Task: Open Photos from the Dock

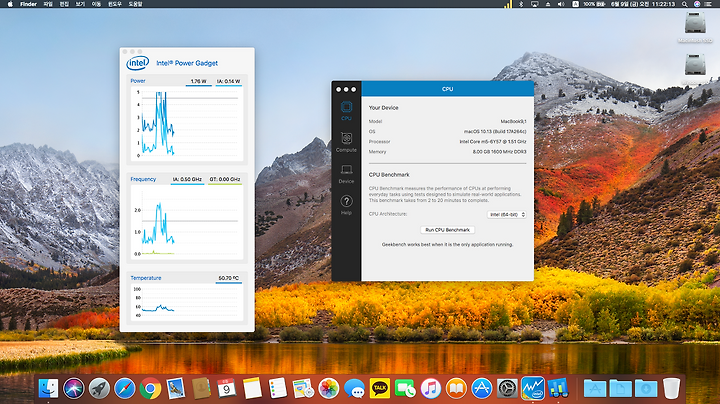Action: coord(329,388)
